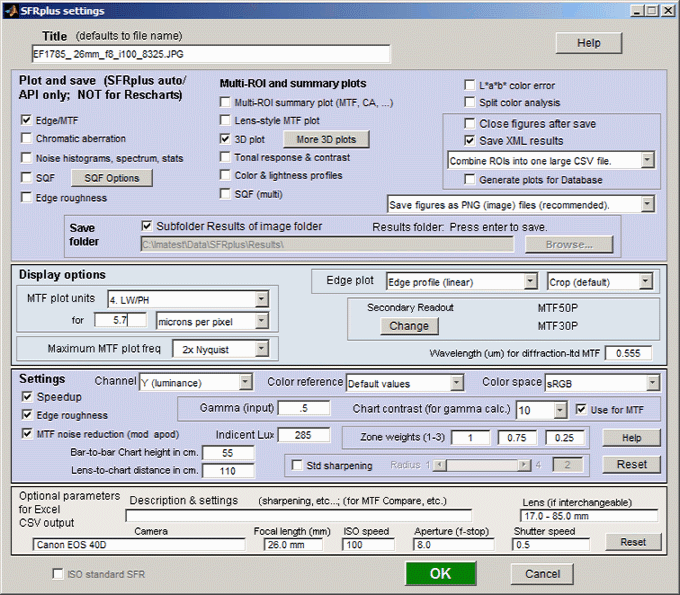Enable SQF (multi) checkbox

[x=225, y=194]
